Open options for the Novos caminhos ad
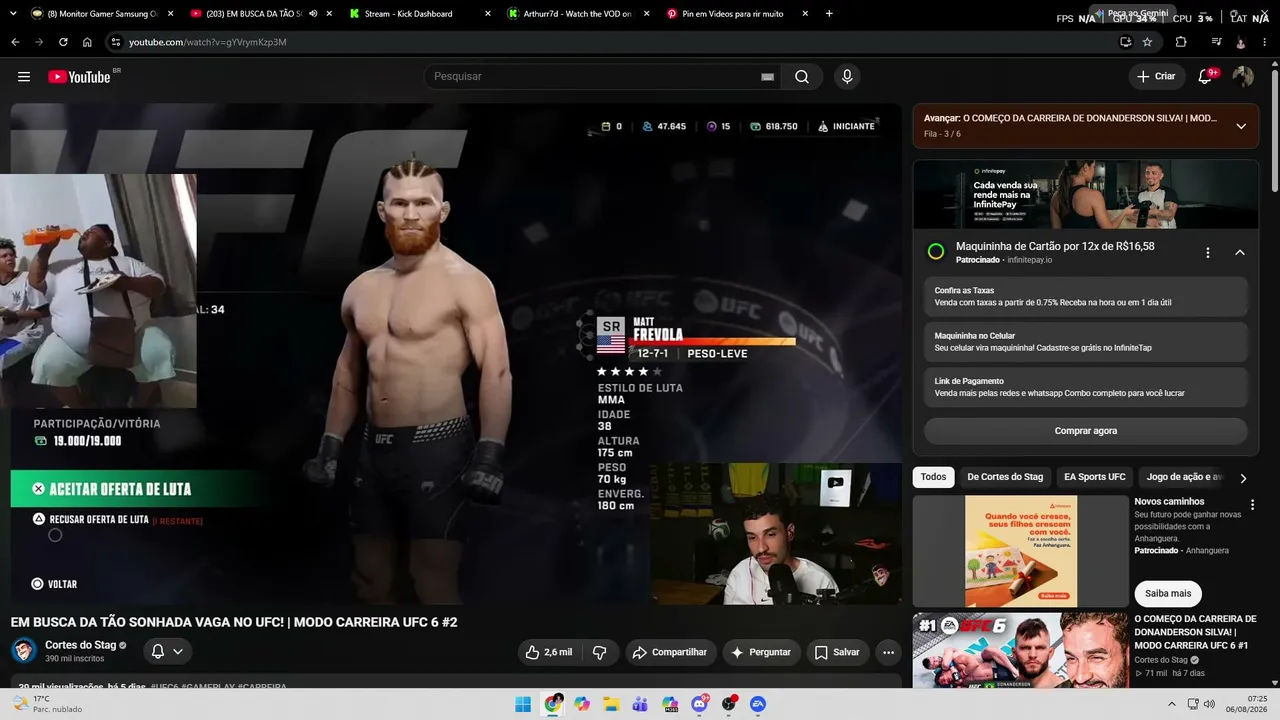 pyautogui.click(x=1252, y=505)
